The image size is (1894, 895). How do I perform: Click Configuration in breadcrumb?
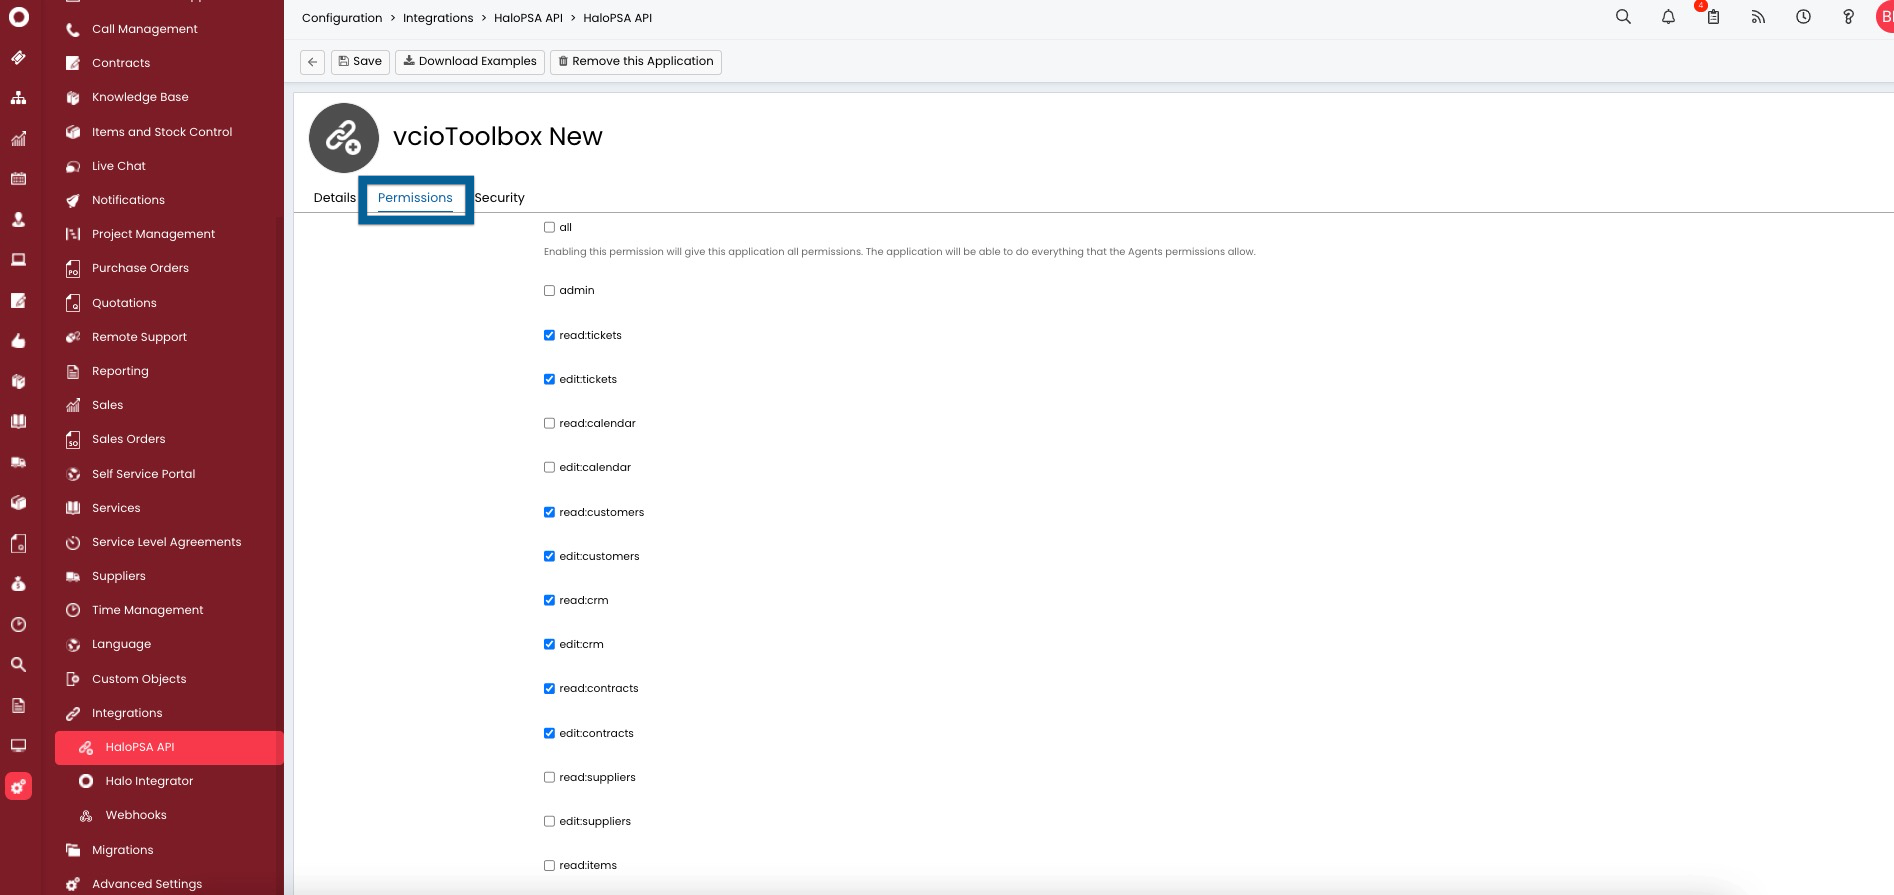(x=342, y=18)
